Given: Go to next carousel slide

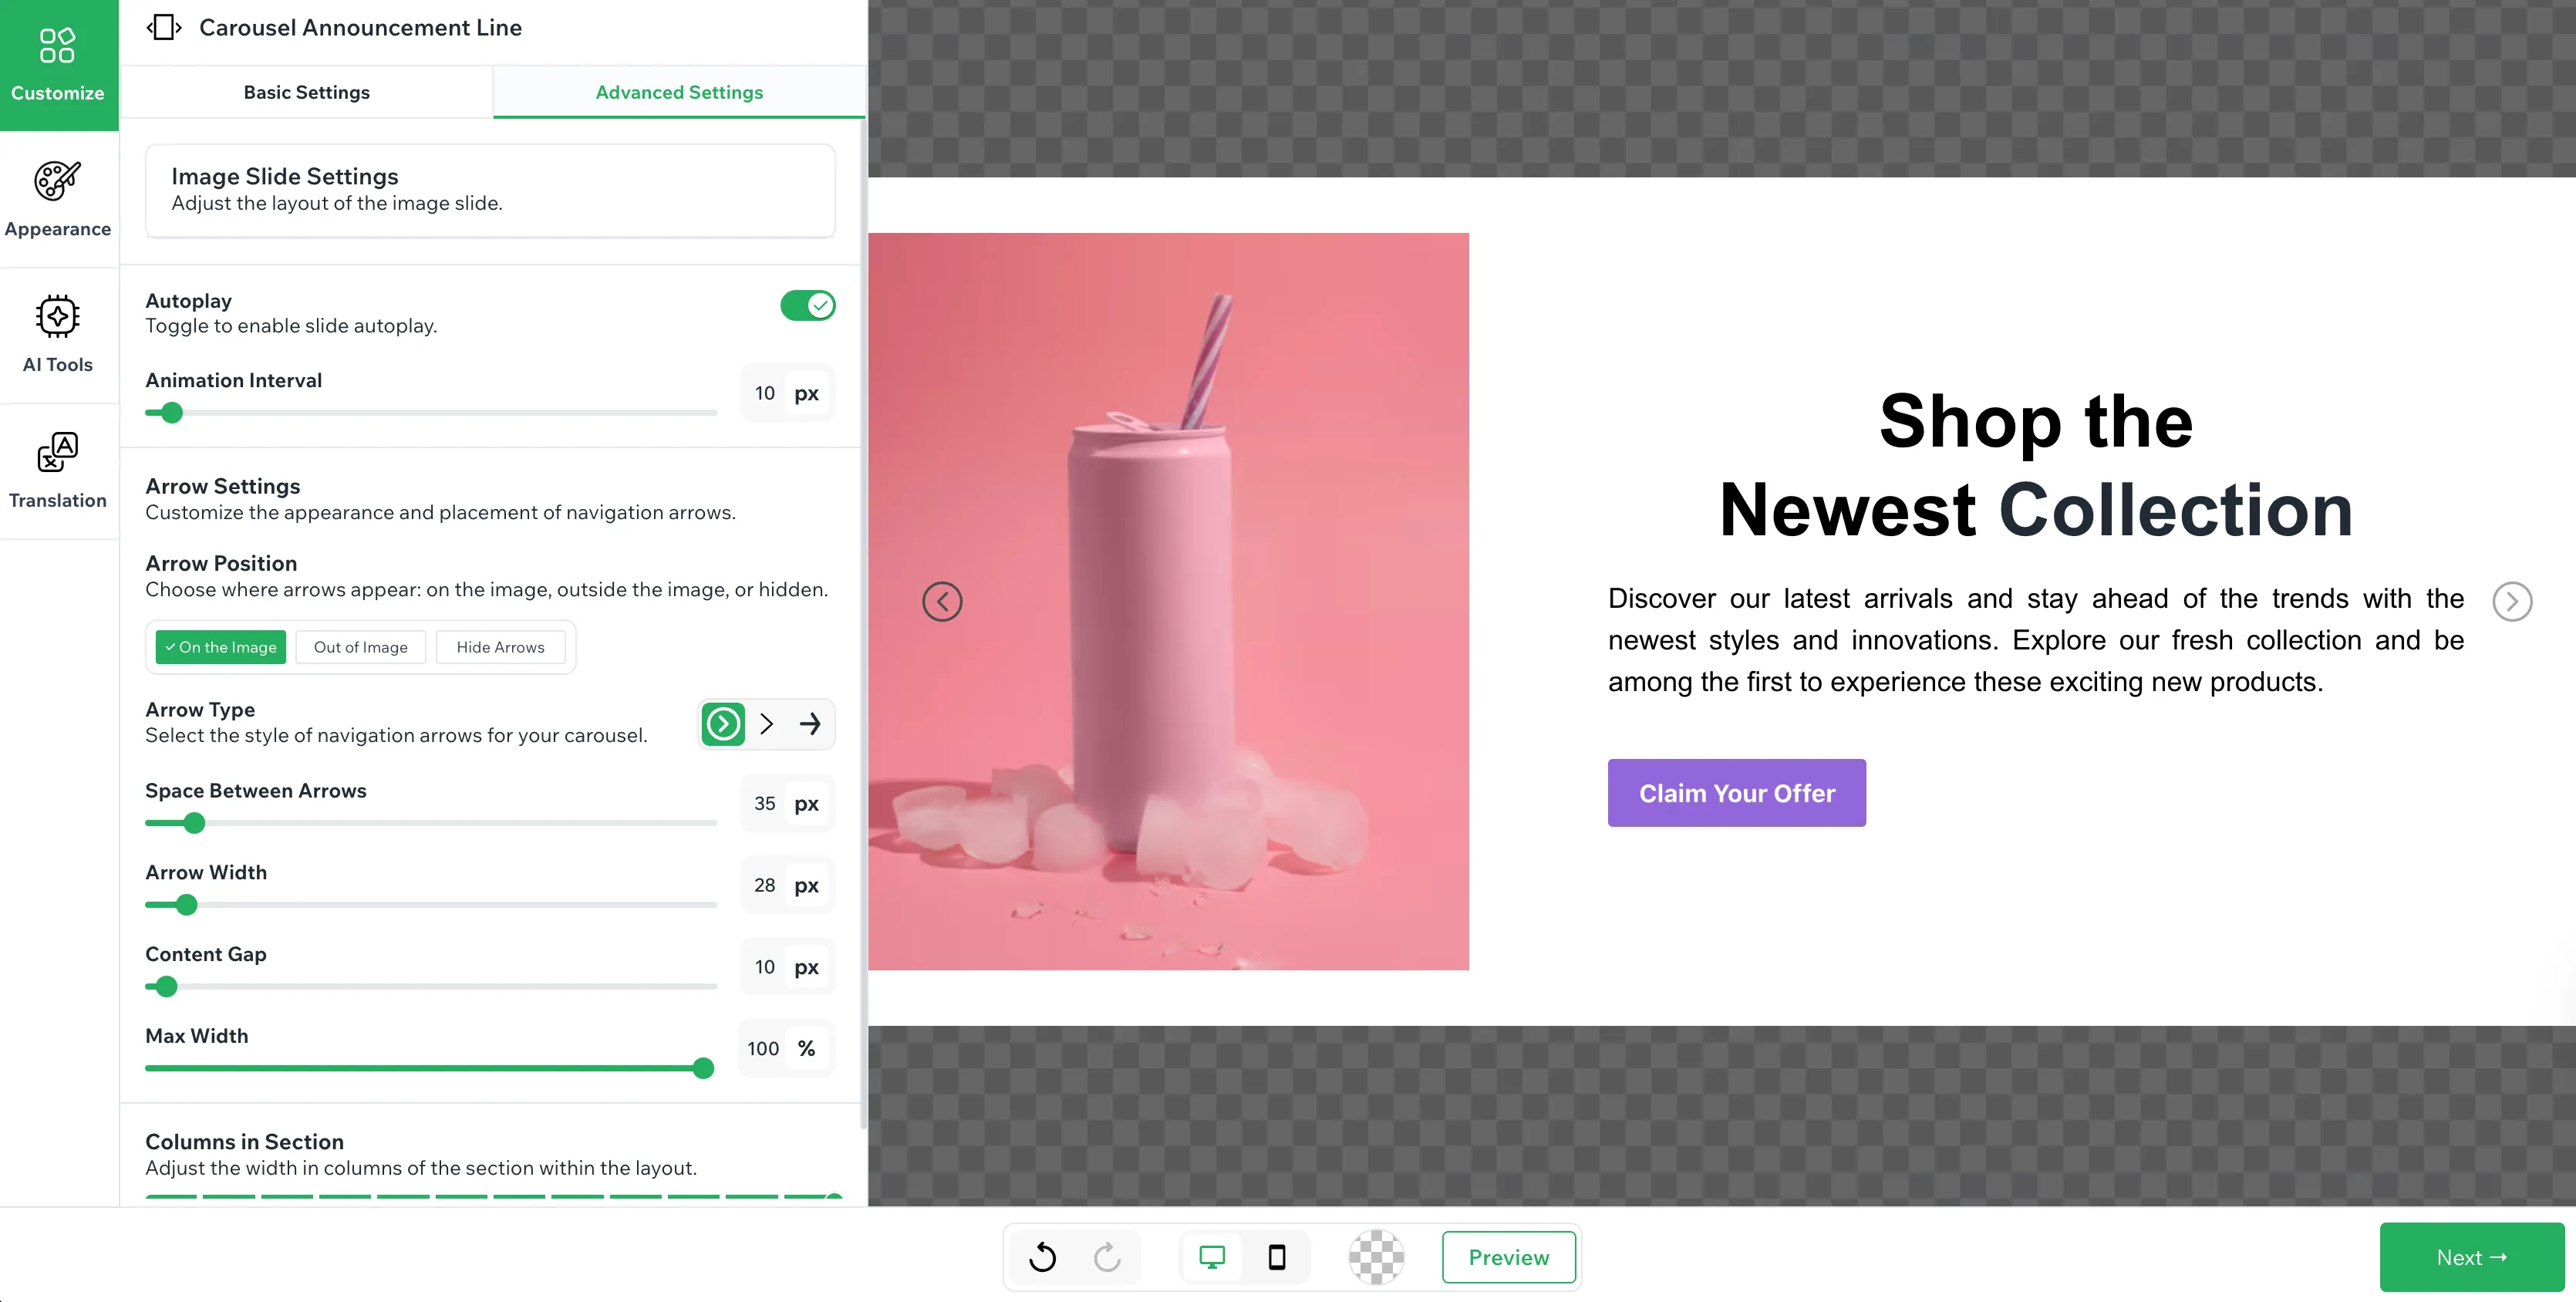Looking at the screenshot, I should pos(2511,601).
